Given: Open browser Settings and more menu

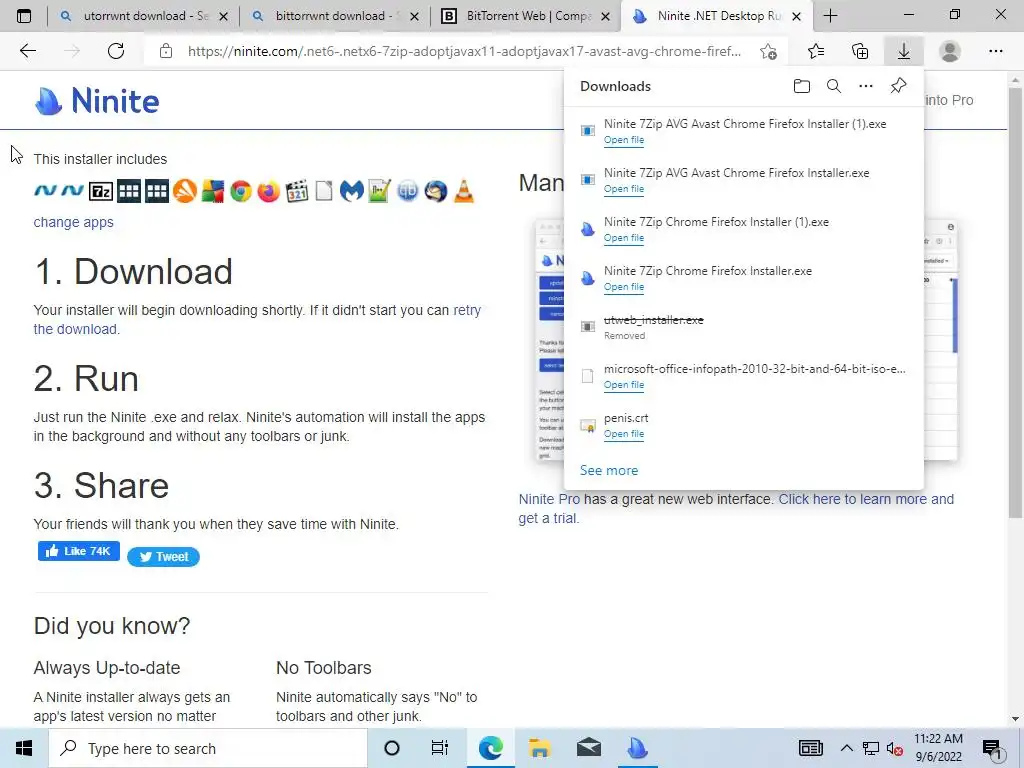Looking at the screenshot, I should [x=996, y=51].
